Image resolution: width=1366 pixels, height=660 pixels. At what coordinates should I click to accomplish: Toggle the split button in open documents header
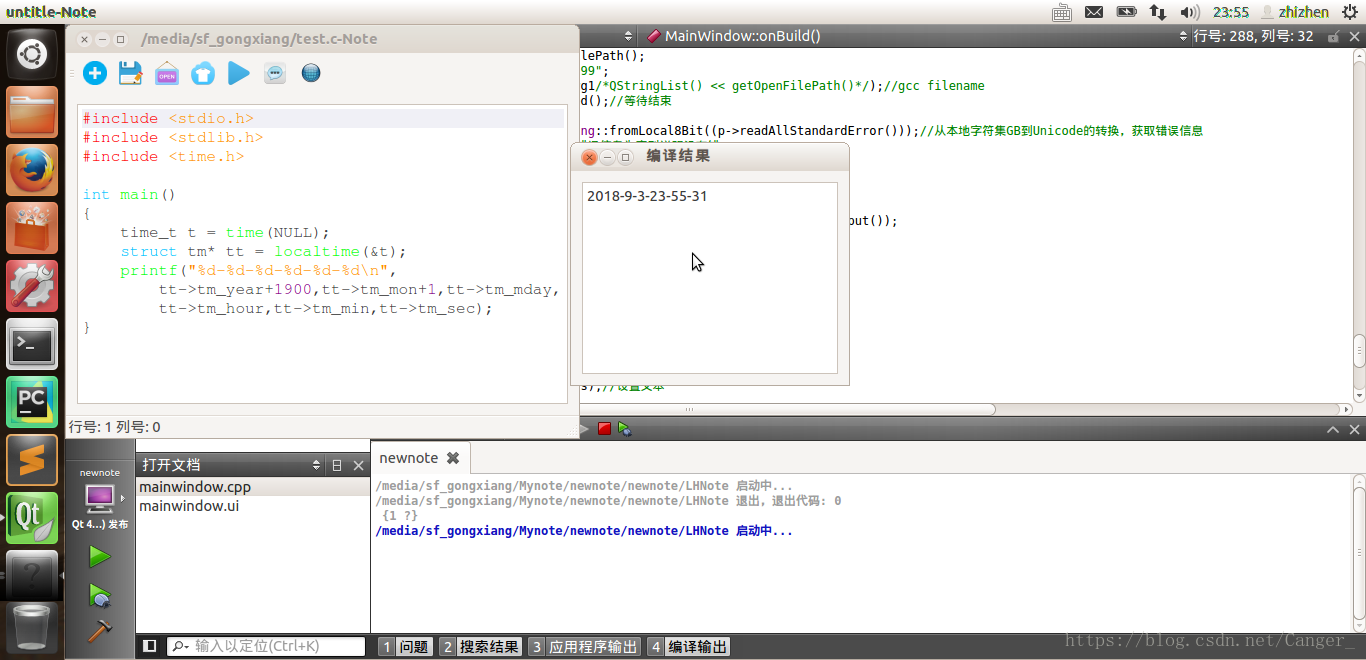(x=336, y=465)
